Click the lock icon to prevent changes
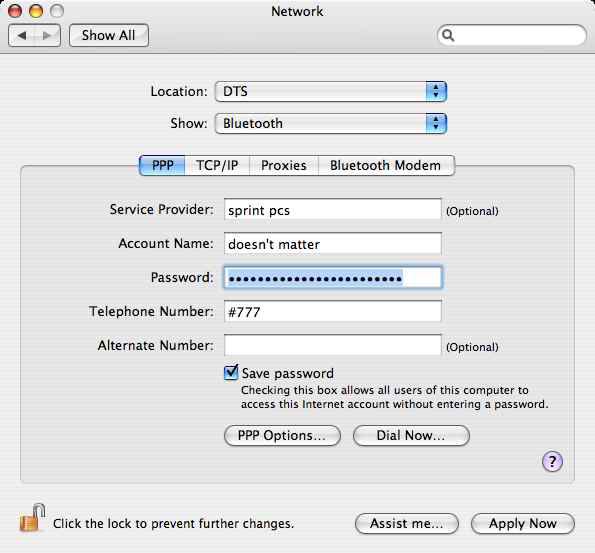 (32, 518)
